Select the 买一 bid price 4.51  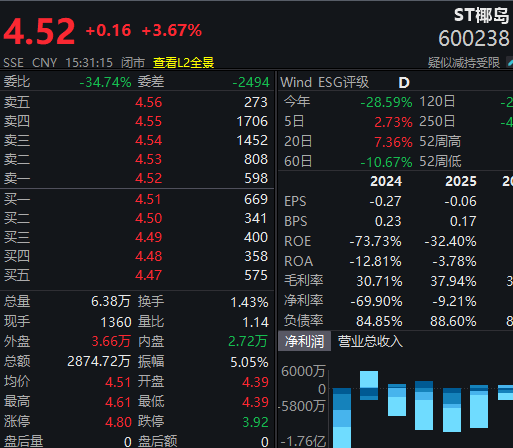(148, 199)
